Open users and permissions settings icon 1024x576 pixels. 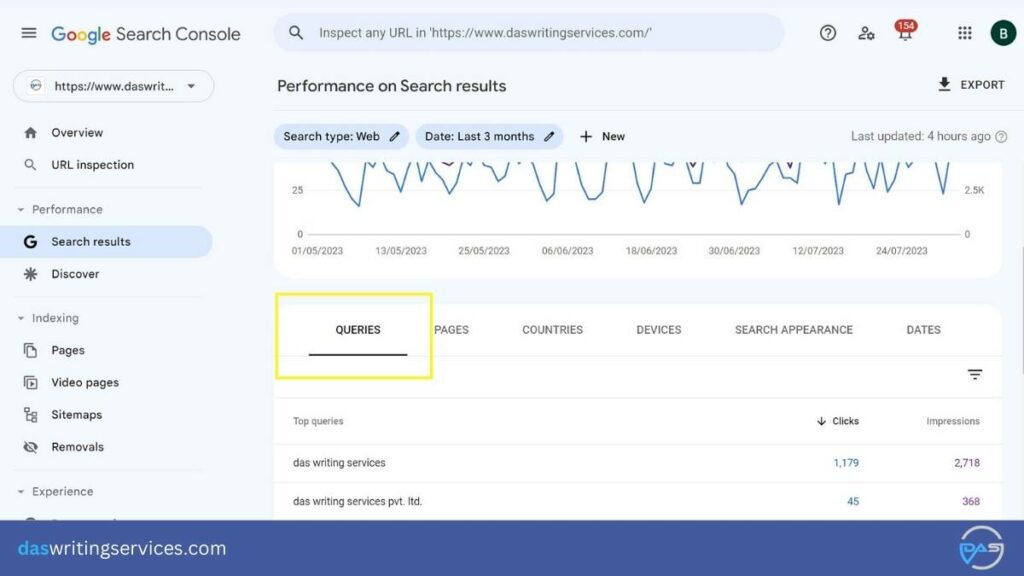pyautogui.click(x=866, y=33)
